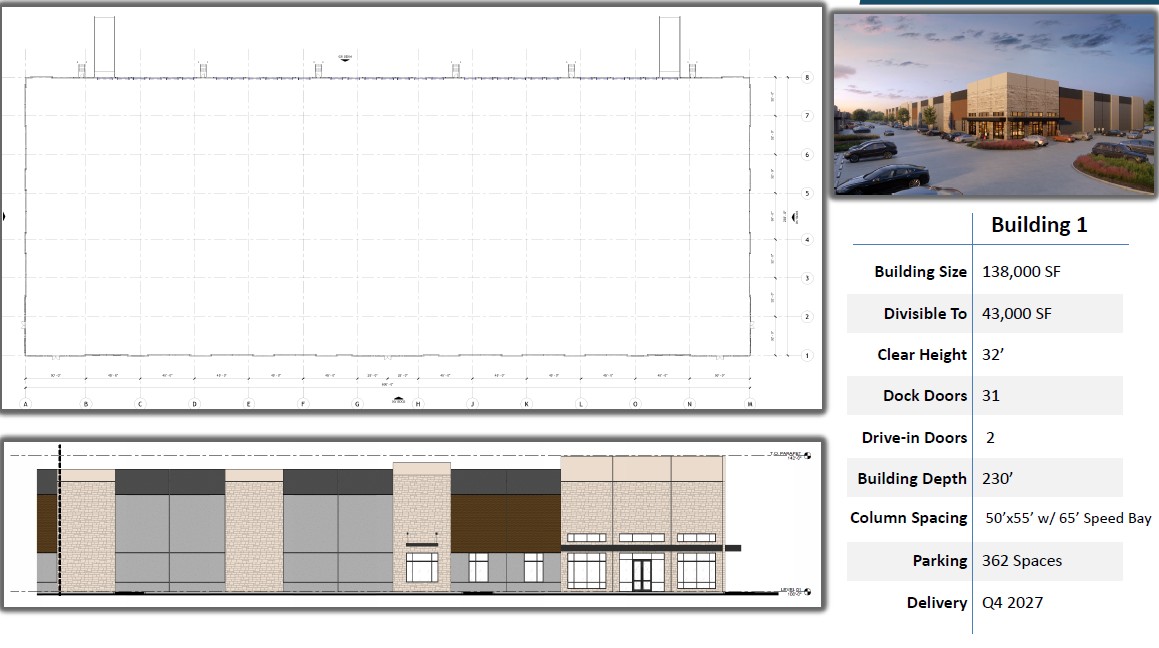1159x648 pixels.
Task: Click the Q4 2027 delivery value
Action: (1012, 603)
